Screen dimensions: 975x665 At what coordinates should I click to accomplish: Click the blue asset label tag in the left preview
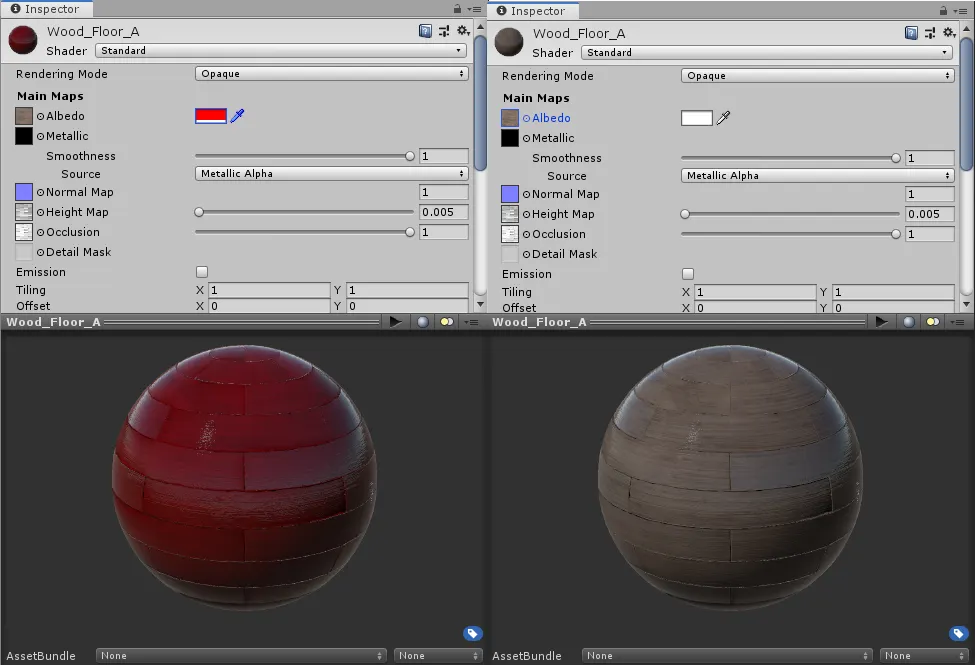(473, 633)
